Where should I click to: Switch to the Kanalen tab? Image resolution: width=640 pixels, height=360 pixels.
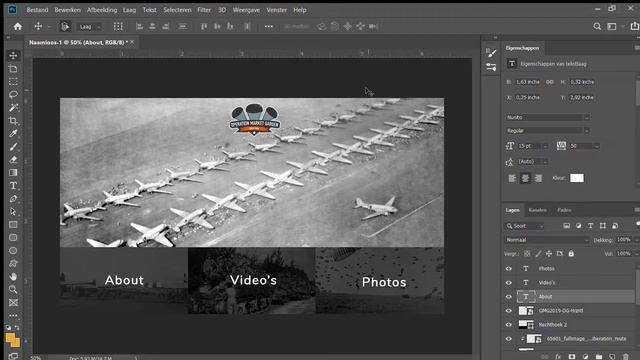pos(538,210)
